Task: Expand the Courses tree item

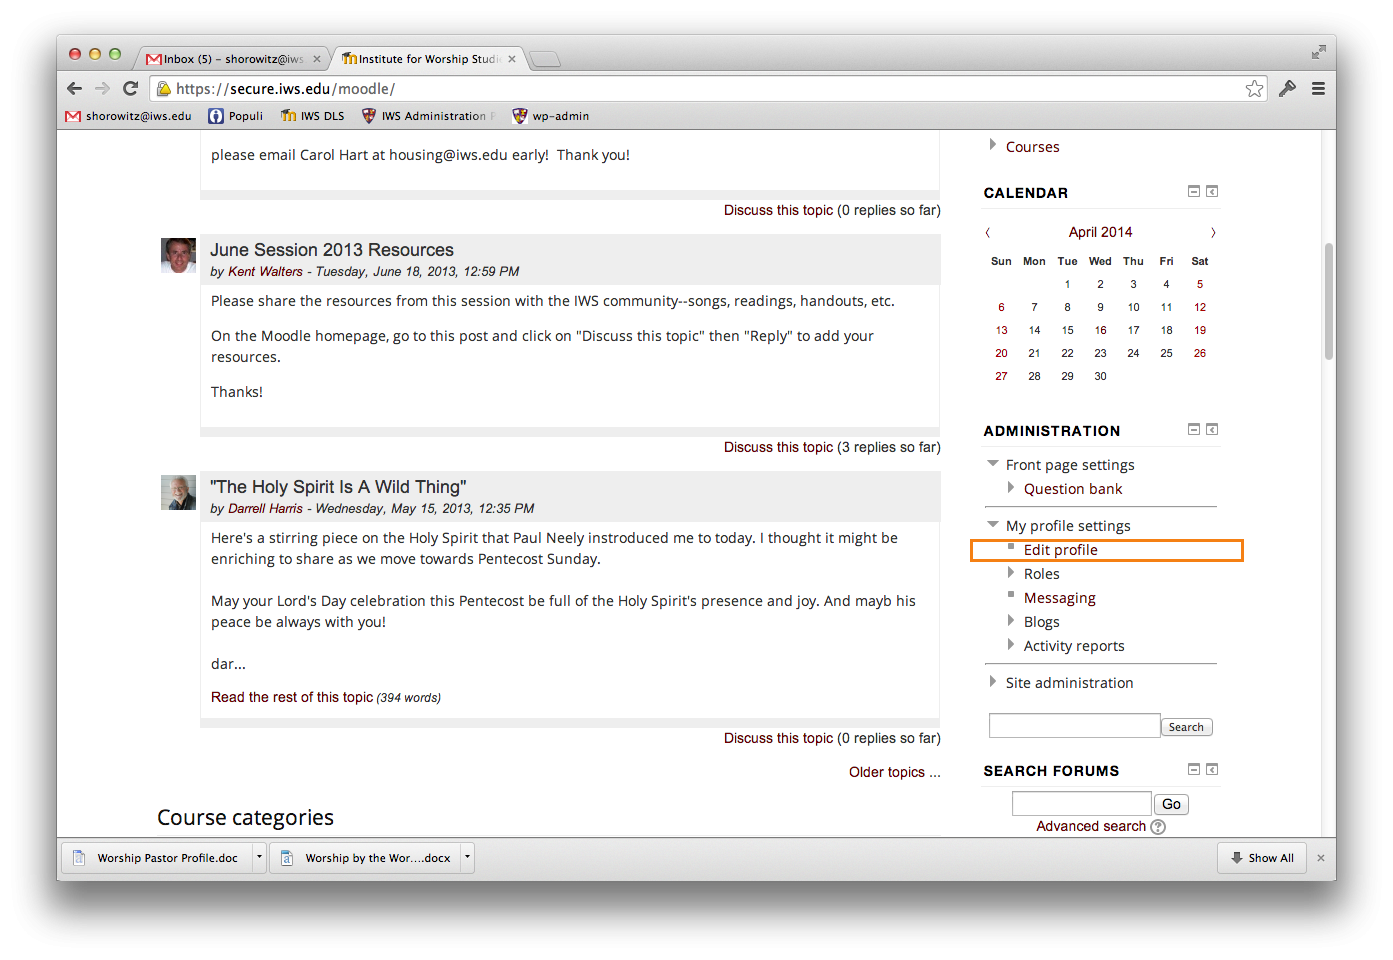Action: (x=992, y=145)
